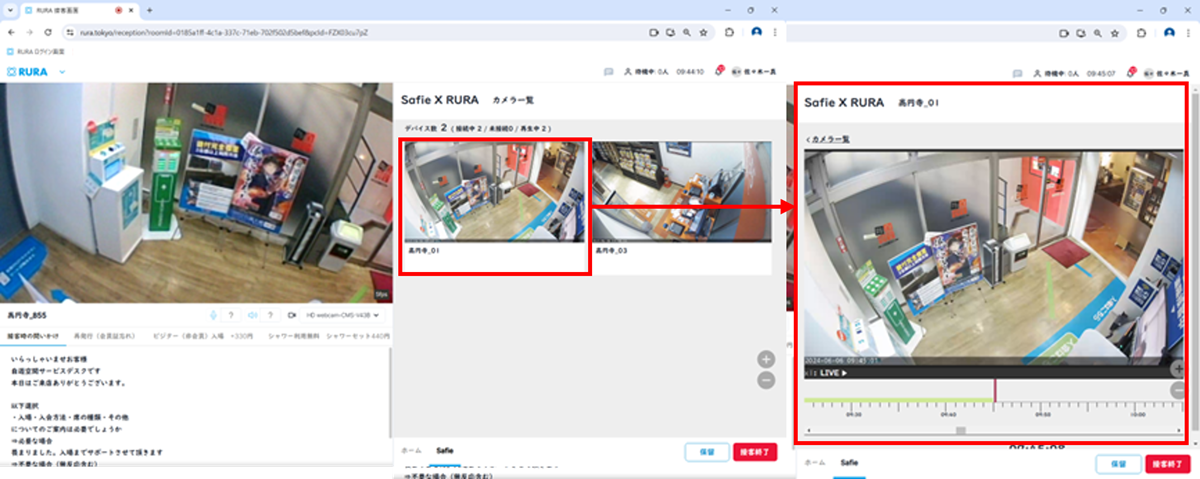Click the LIVE play indicator under camera view
Screen dimensions: 1200x479
[x=832, y=373]
